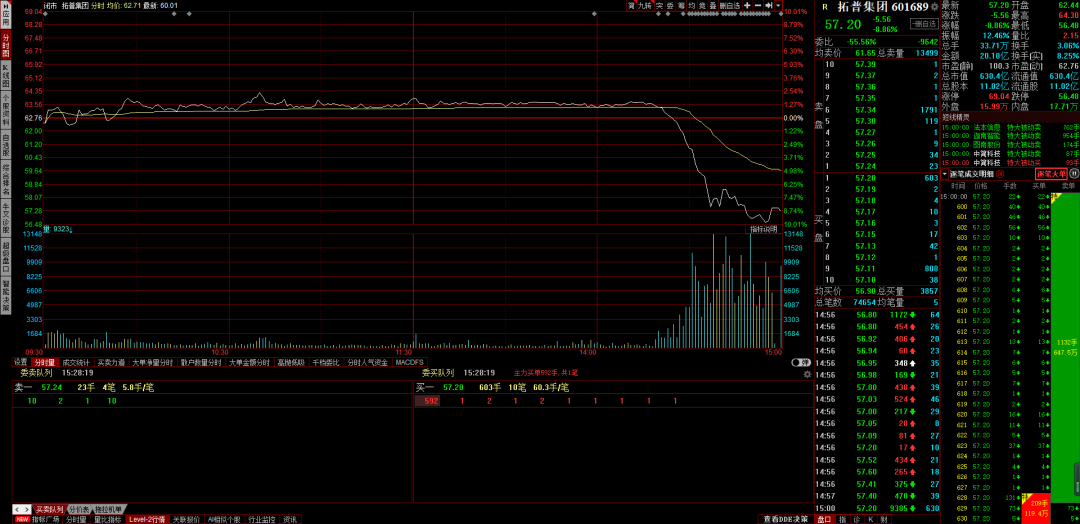Select the 财 tab at bottom right
The height and width of the screenshot is (524, 1080).
(x=882, y=519)
